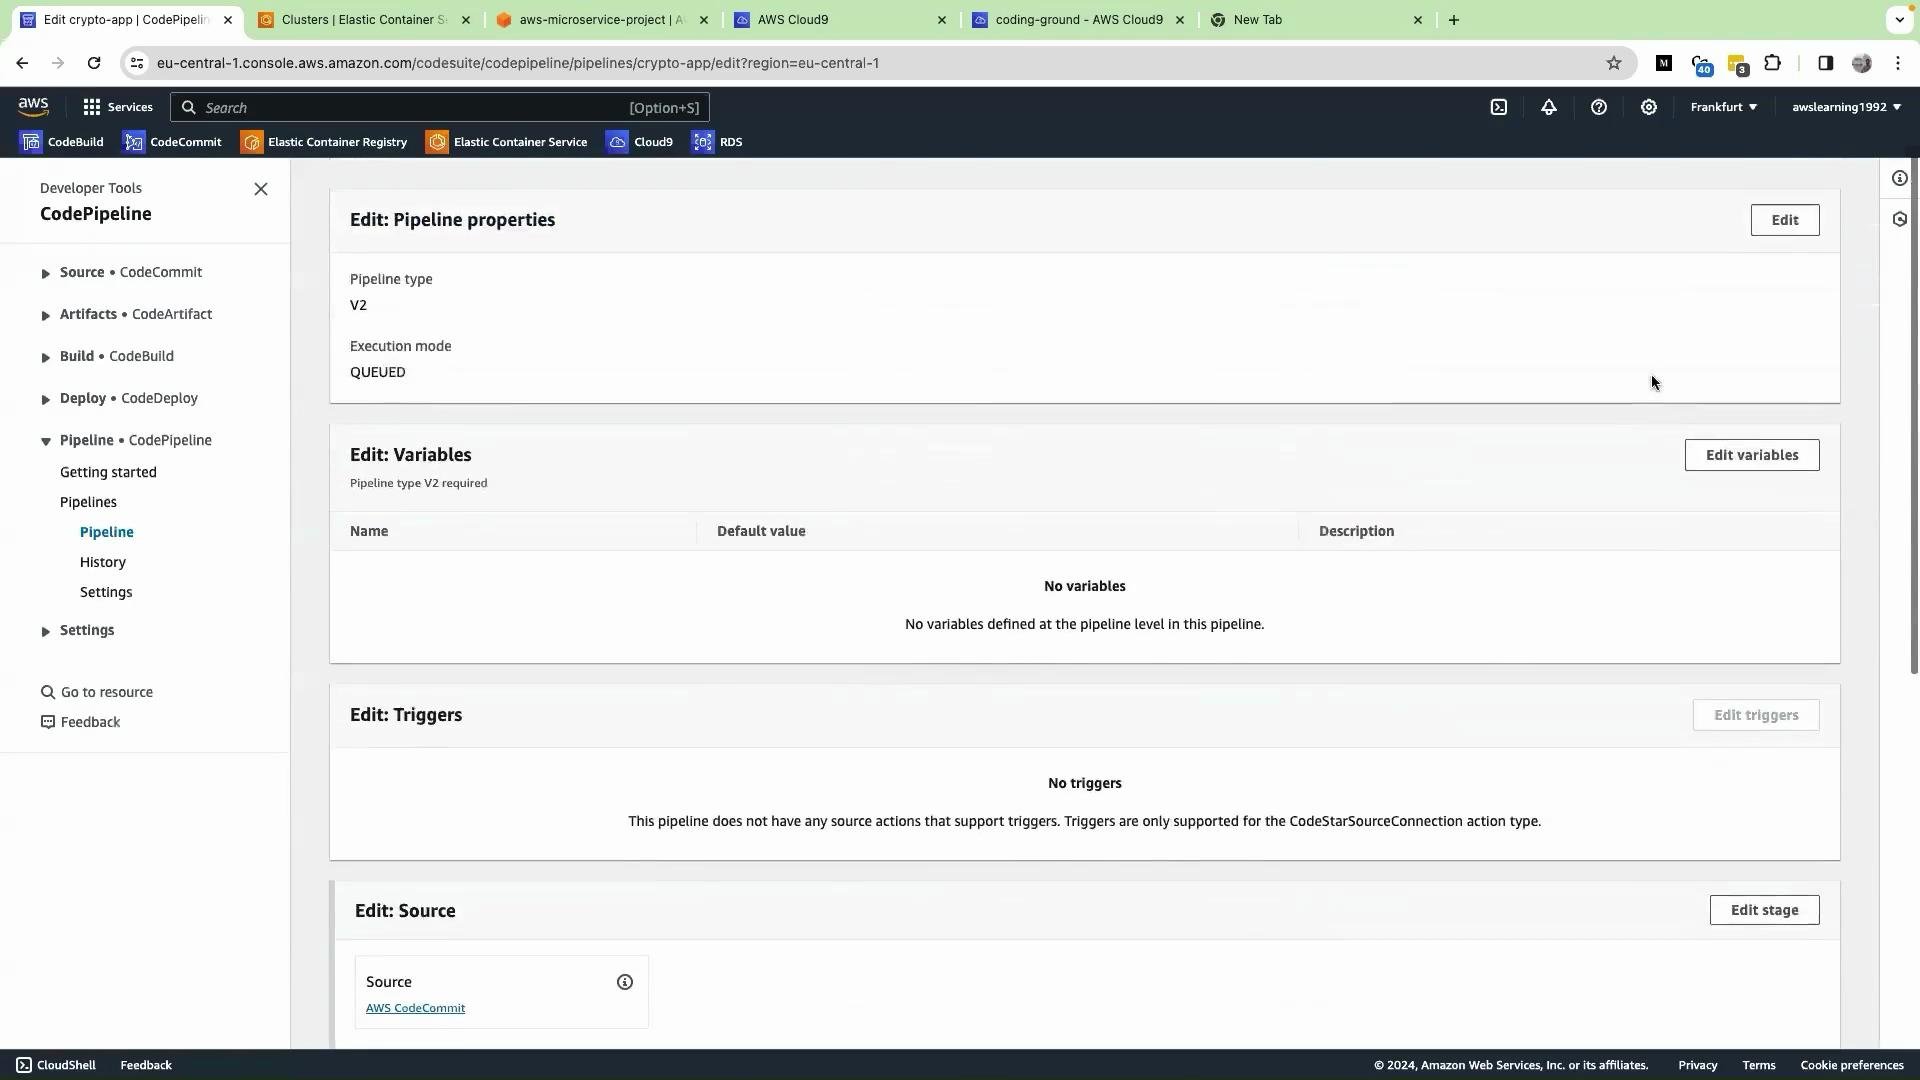Open the Chrome profile avatar
1920x1080 pixels.
click(1862, 63)
